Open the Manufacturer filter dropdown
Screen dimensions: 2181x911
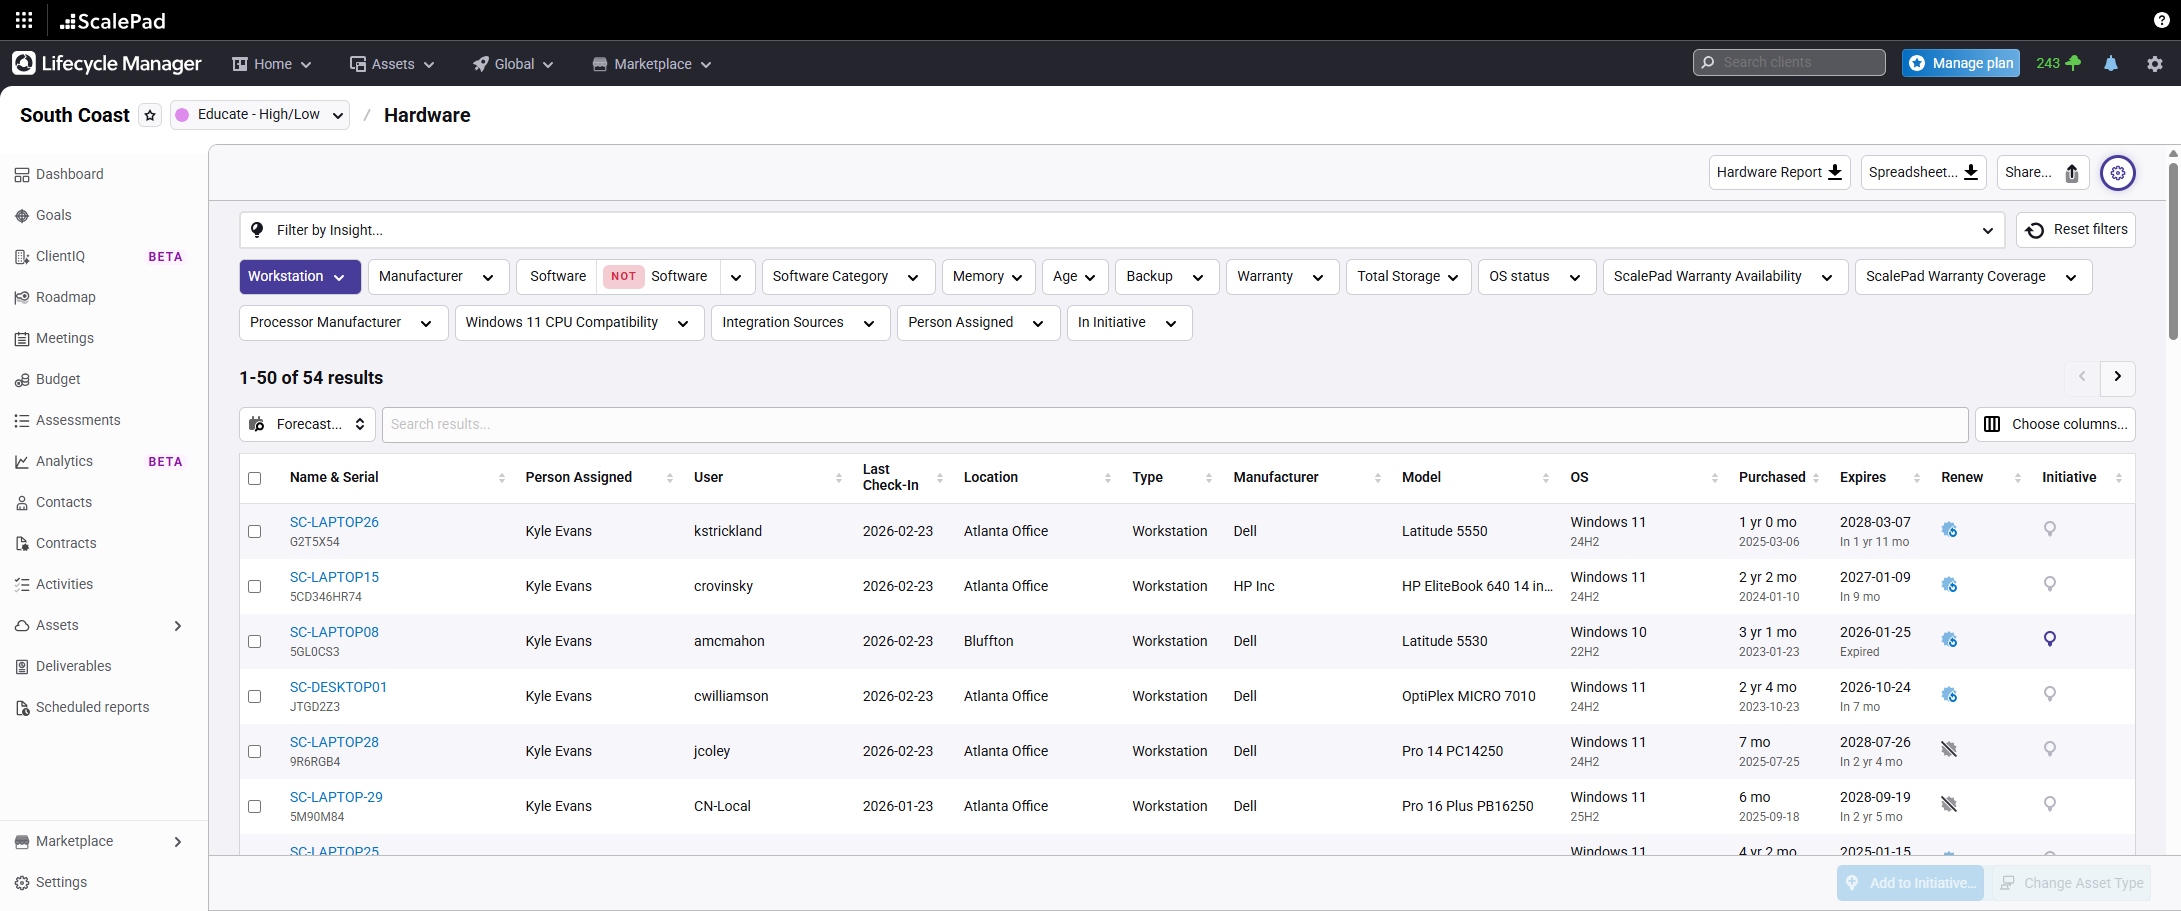tap(437, 277)
